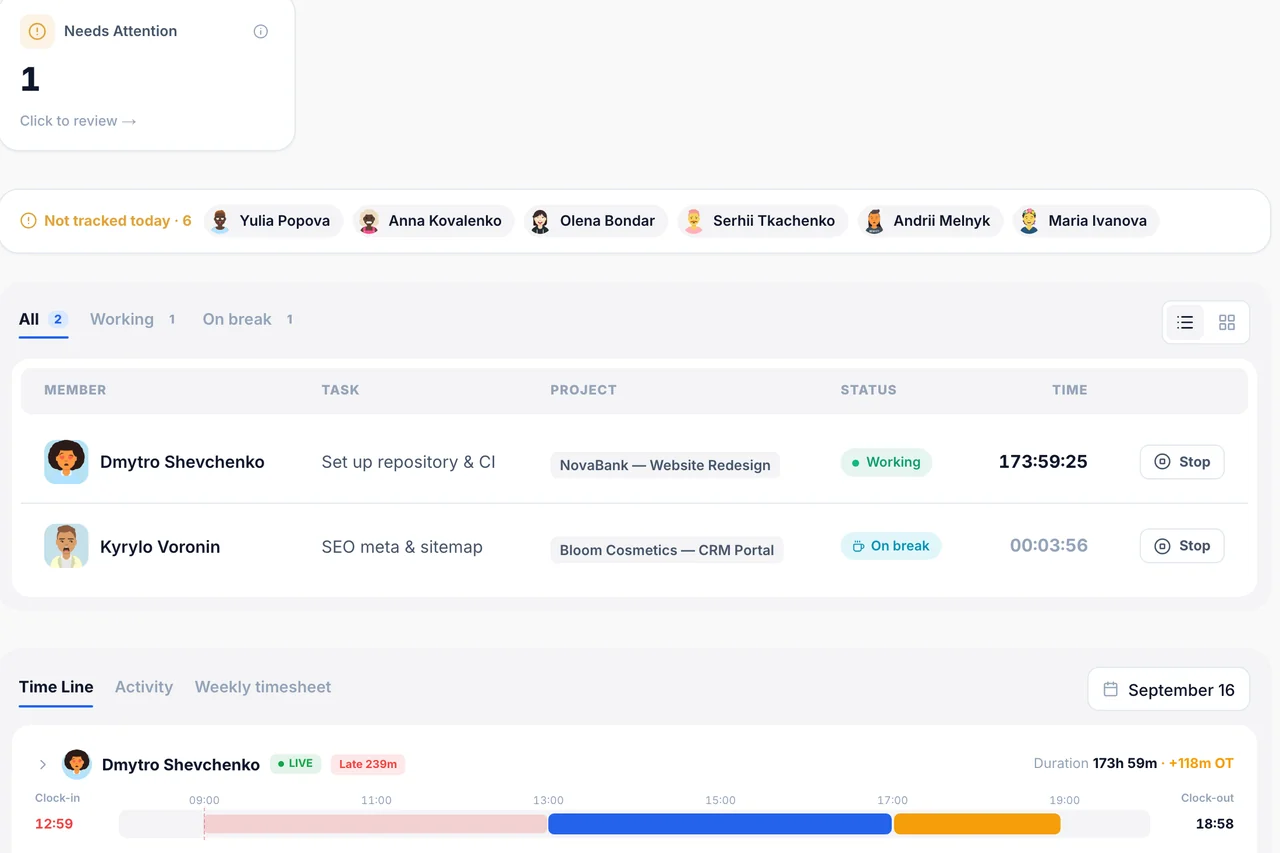This screenshot has height=853, width=1280.
Task: Click the On break status badge
Action: 891,546
